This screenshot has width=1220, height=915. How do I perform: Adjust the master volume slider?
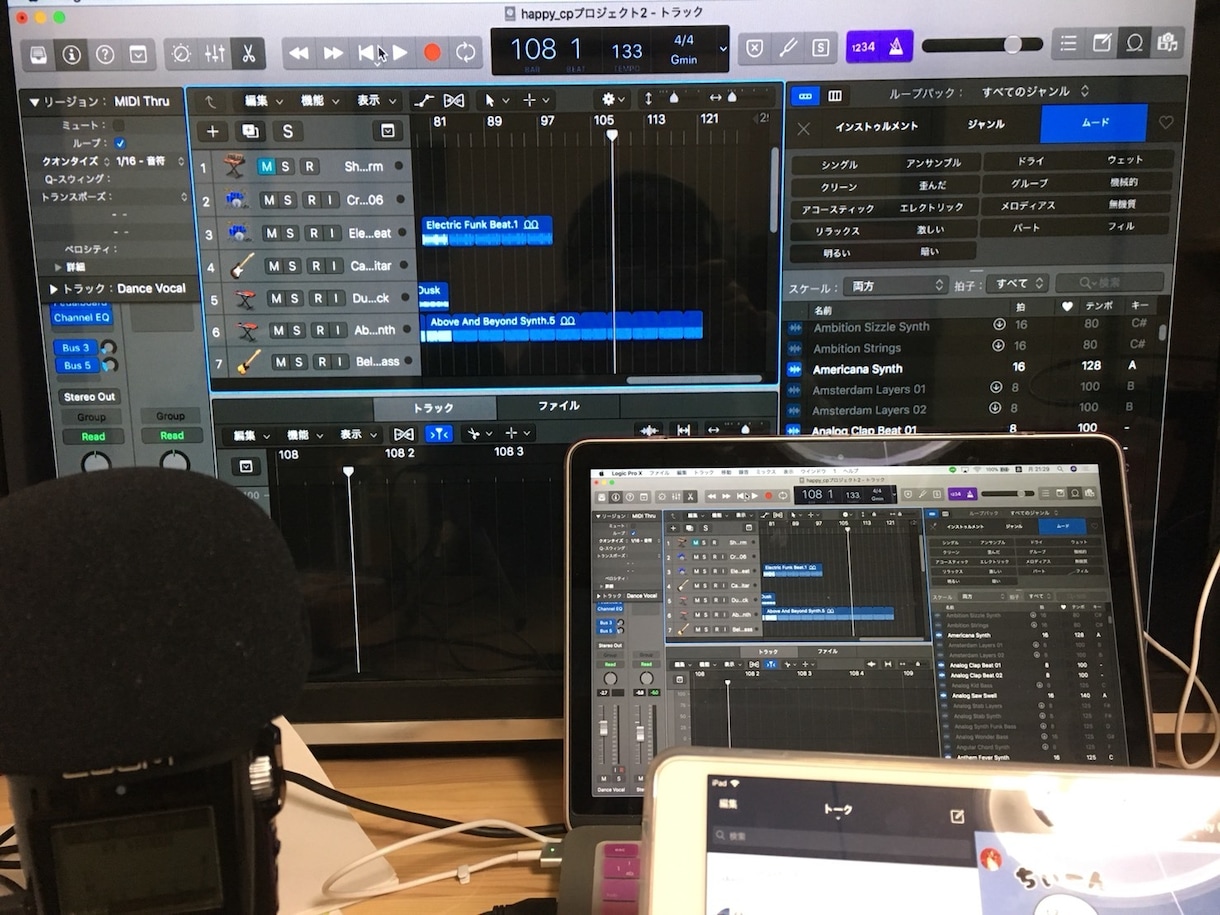[x=984, y=45]
